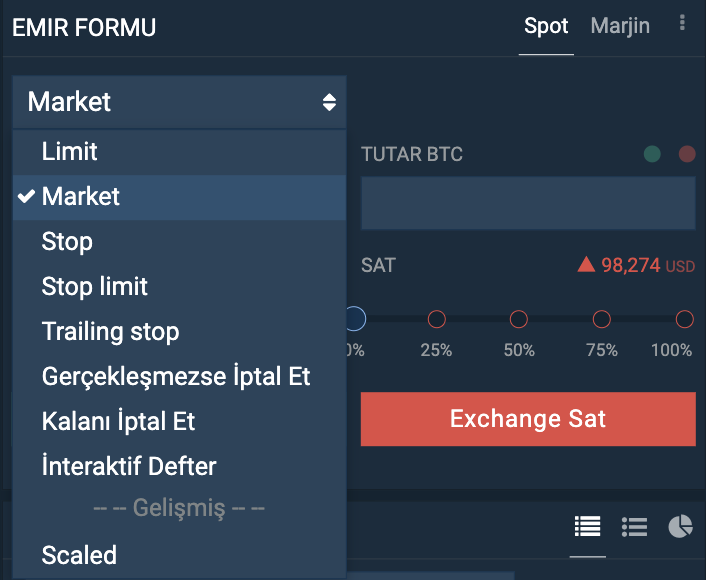Click the 98,274 USD sell price
This screenshot has width=706, height=580.
[x=648, y=265]
